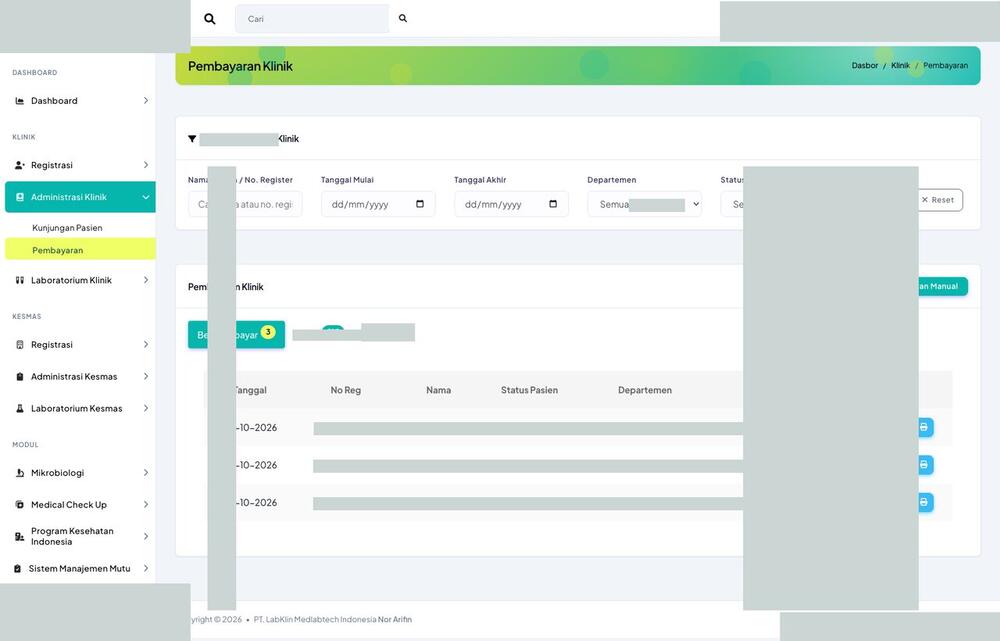Click the Laboratorium Kesmas flask icon

[x=20, y=408]
